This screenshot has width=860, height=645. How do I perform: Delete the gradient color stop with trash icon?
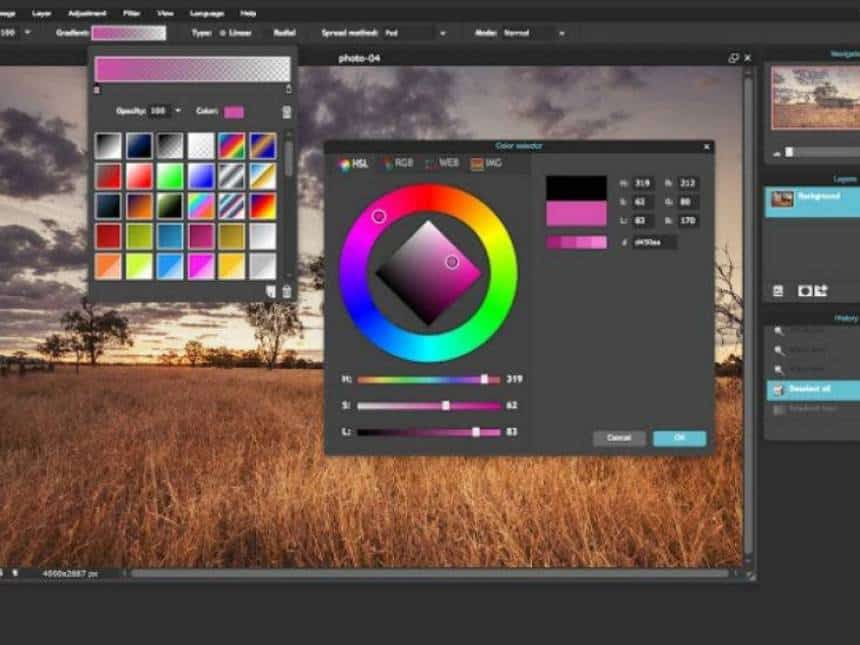click(287, 112)
